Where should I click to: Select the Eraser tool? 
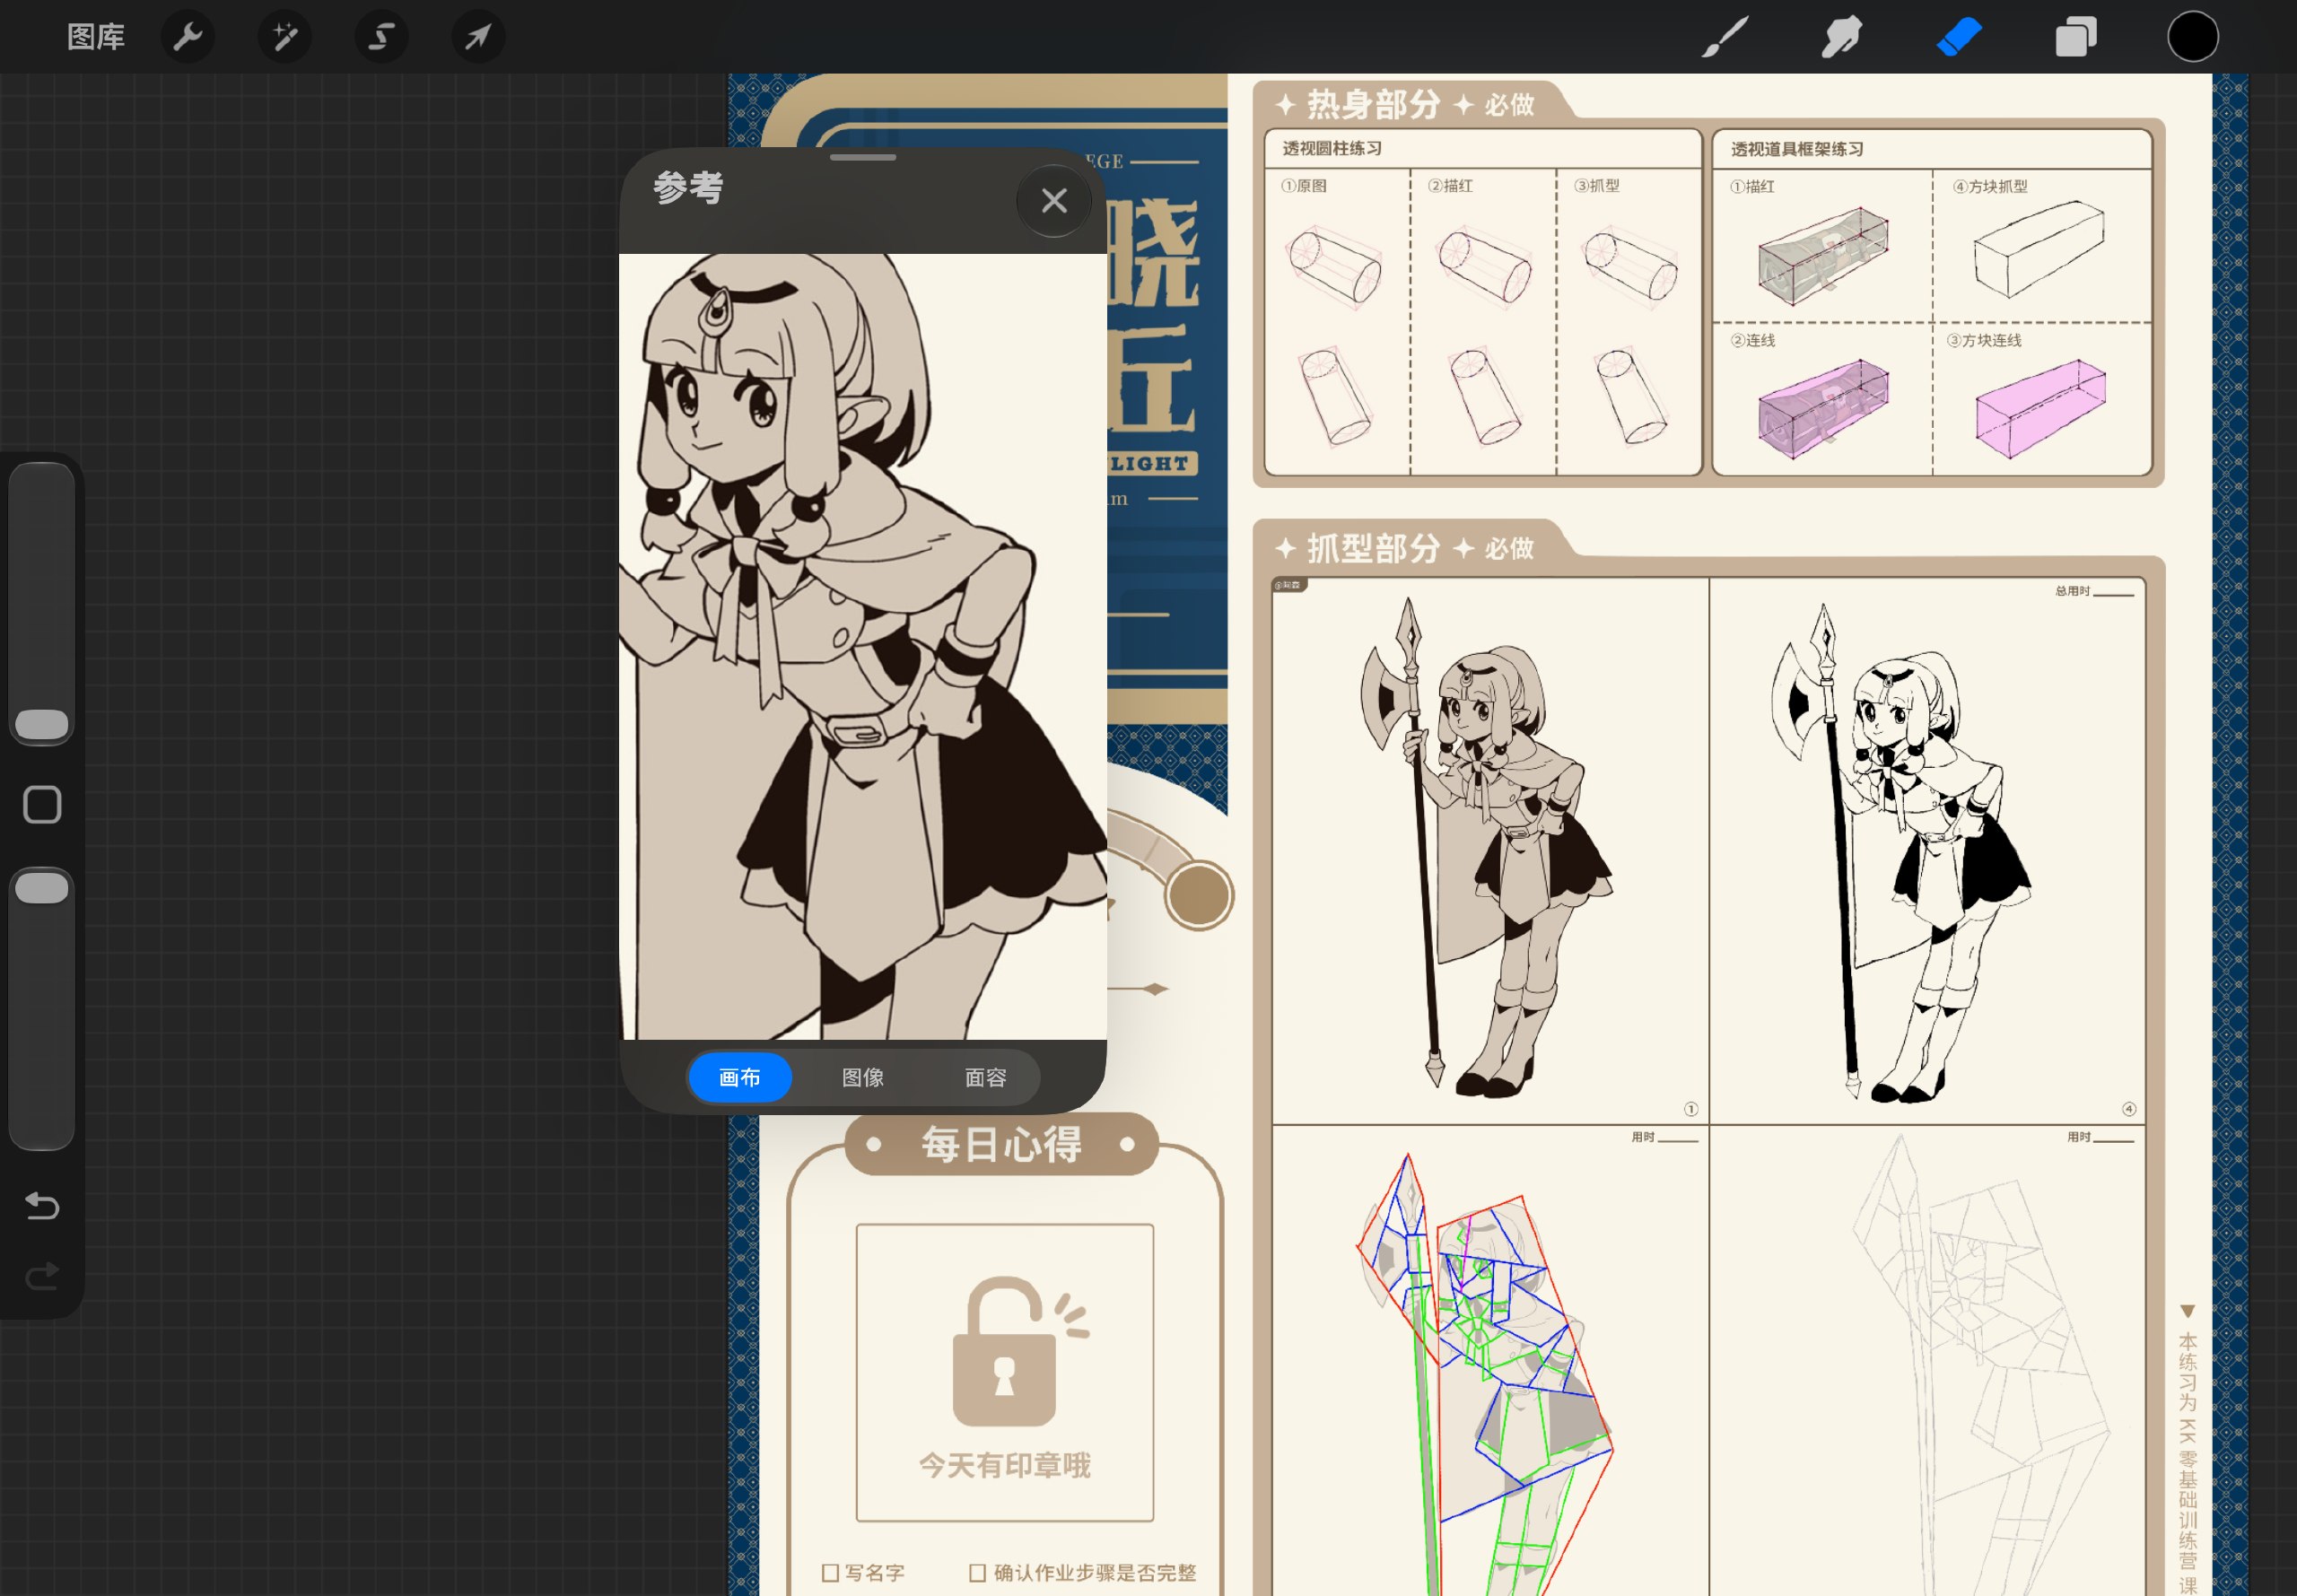coord(1959,37)
